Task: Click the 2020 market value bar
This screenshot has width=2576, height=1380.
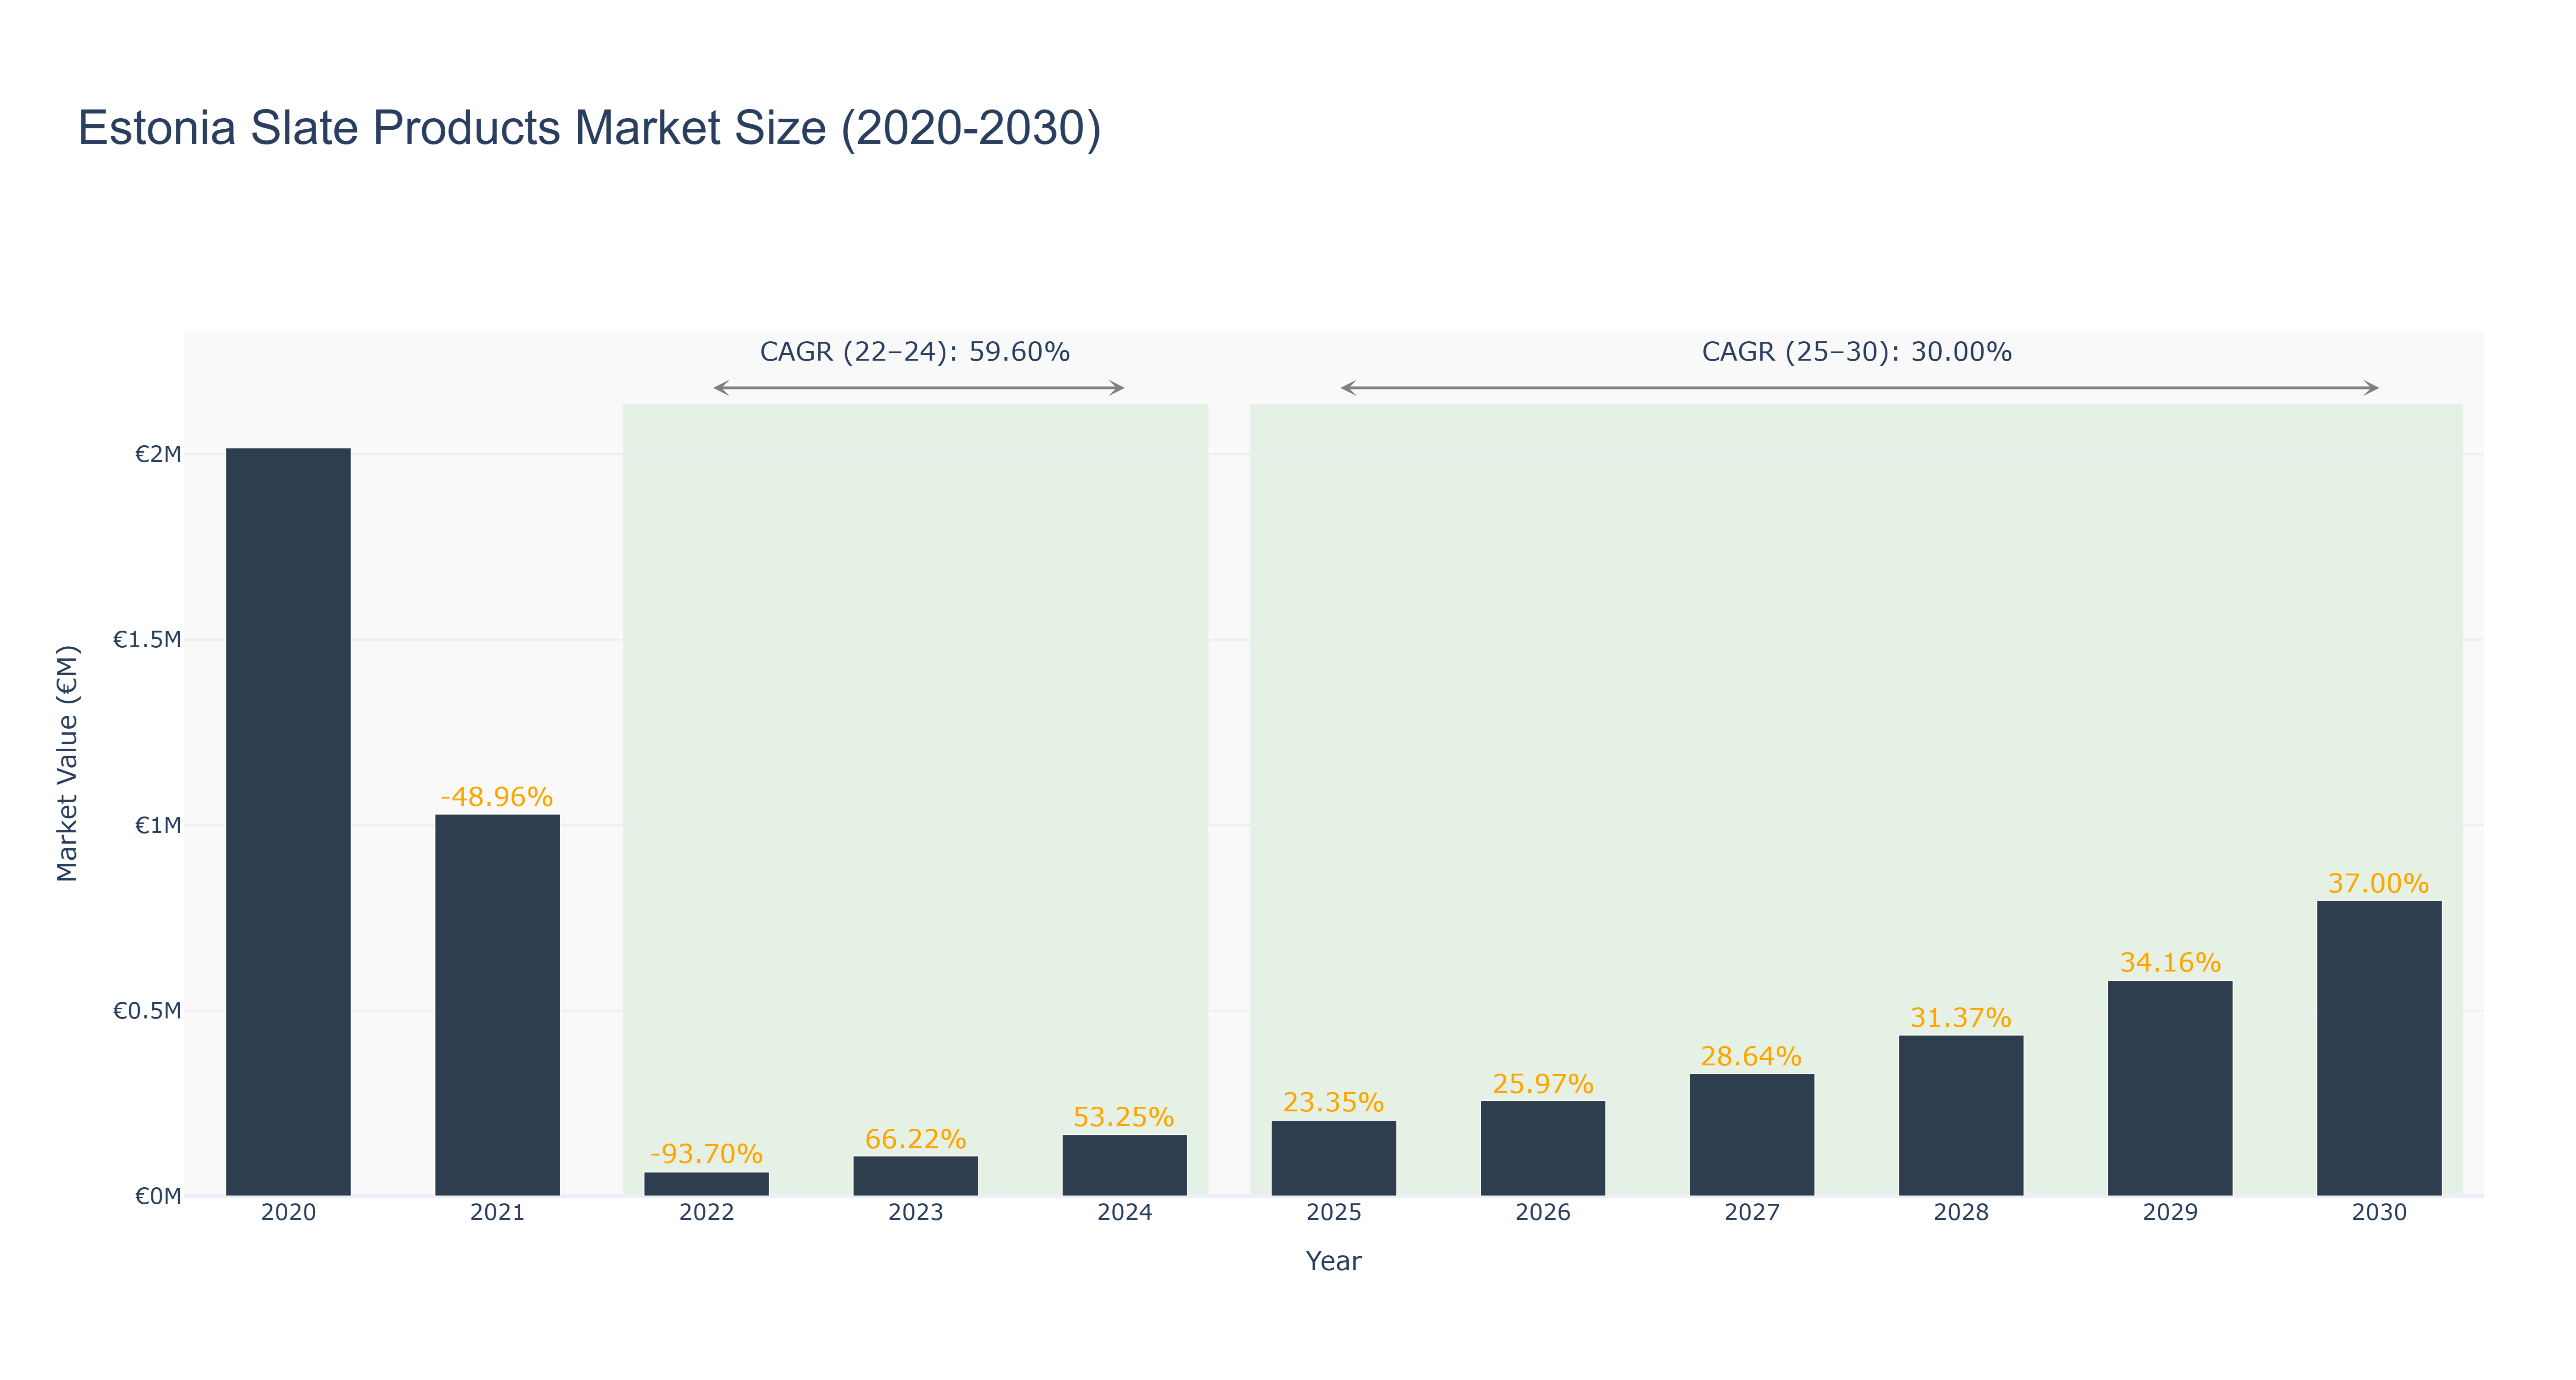Action: click(288, 821)
